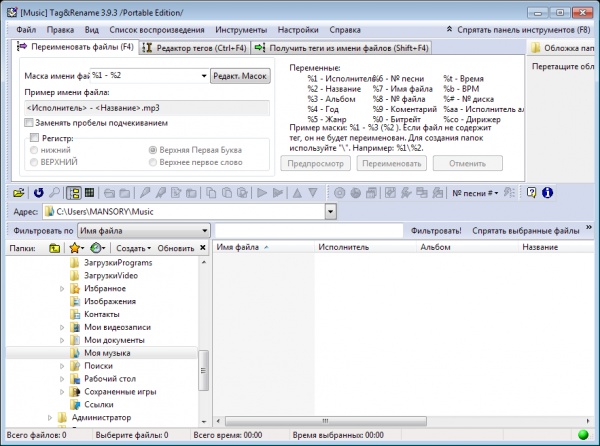Image resolution: width=600 pixels, height=446 pixels.
Task: Switch to 'Редактор тегов (Ctrl+F4)' tab
Action: (196, 47)
